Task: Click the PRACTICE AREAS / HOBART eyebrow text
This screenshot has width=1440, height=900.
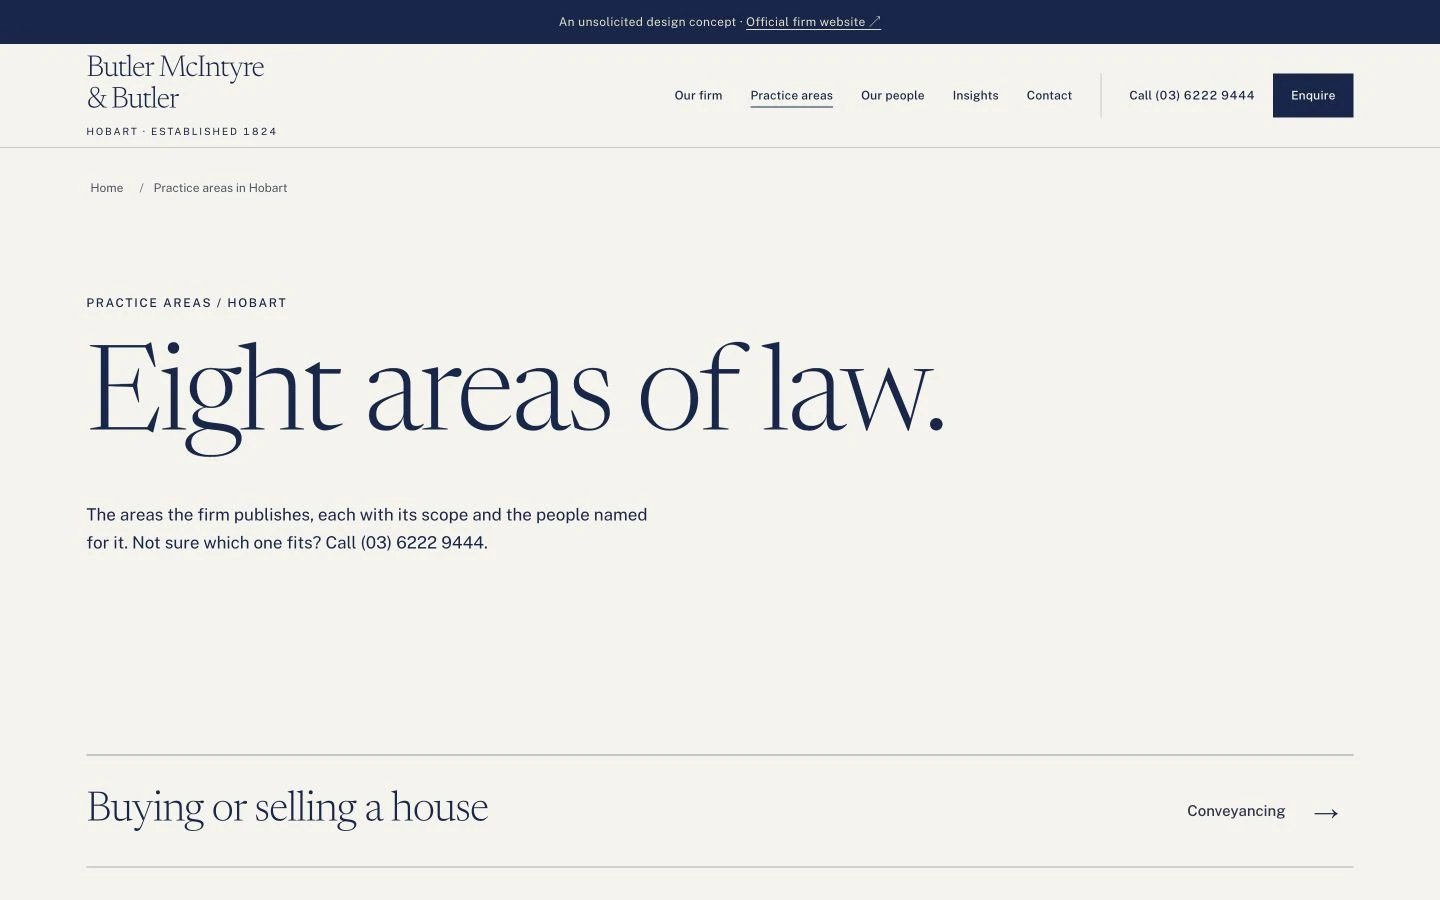Action: click(186, 303)
